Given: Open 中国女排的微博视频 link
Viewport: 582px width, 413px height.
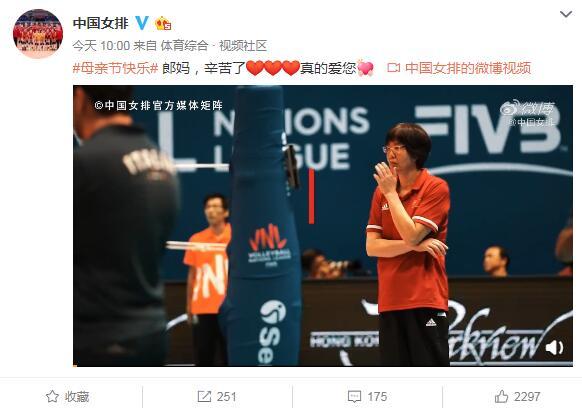Looking at the screenshot, I should point(468,68).
